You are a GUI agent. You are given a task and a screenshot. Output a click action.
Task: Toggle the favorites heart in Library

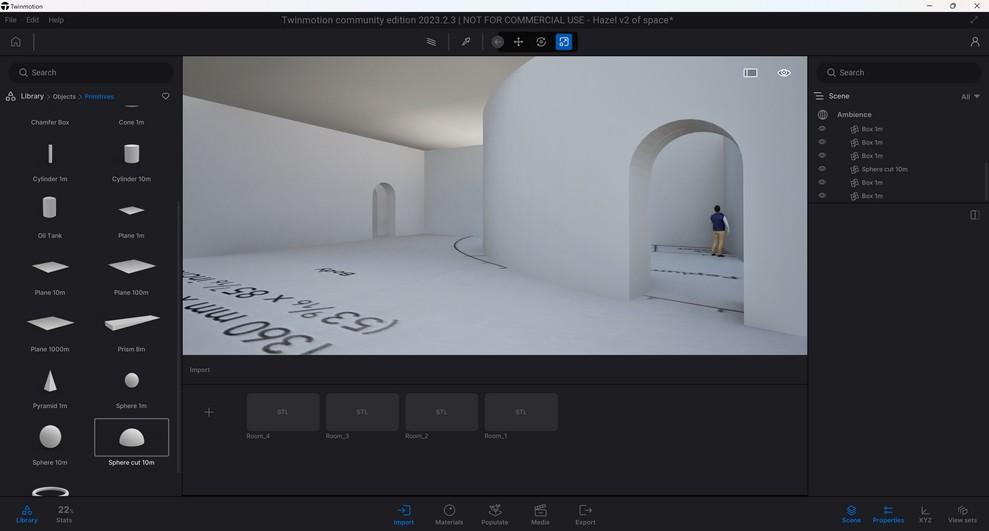[x=166, y=97]
